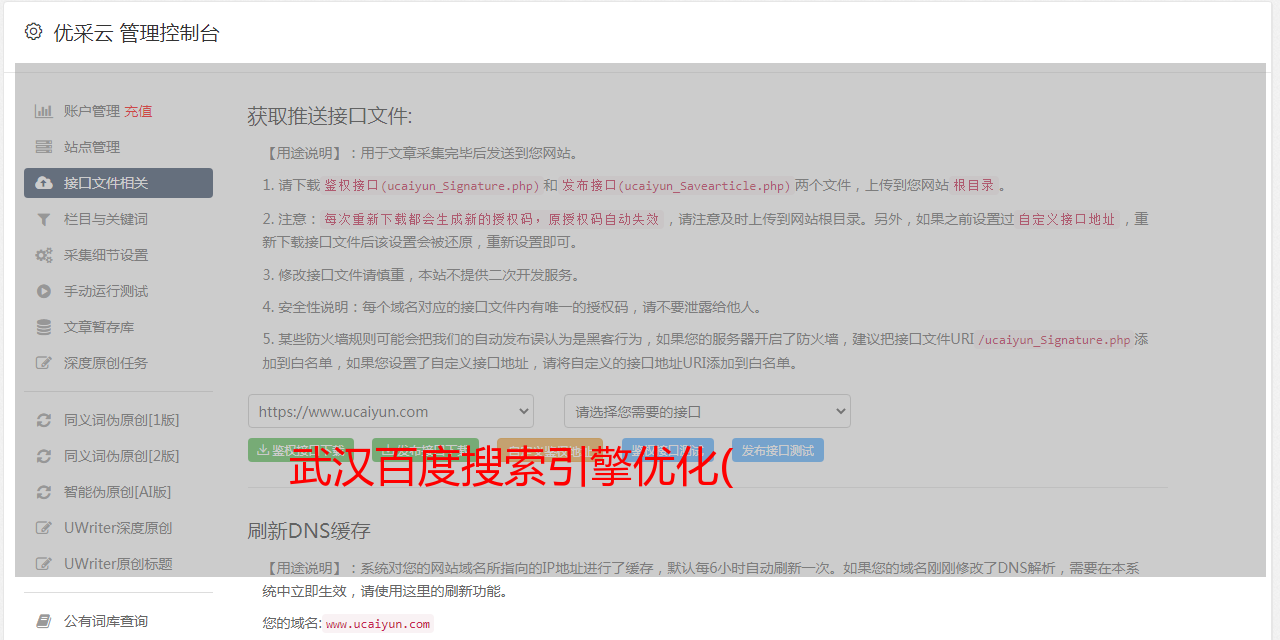The width and height of the screenshot is (1280, 640).
Task: Click the red 充值 recharge link
Action: pyautogui.click(x=138, y=111)
